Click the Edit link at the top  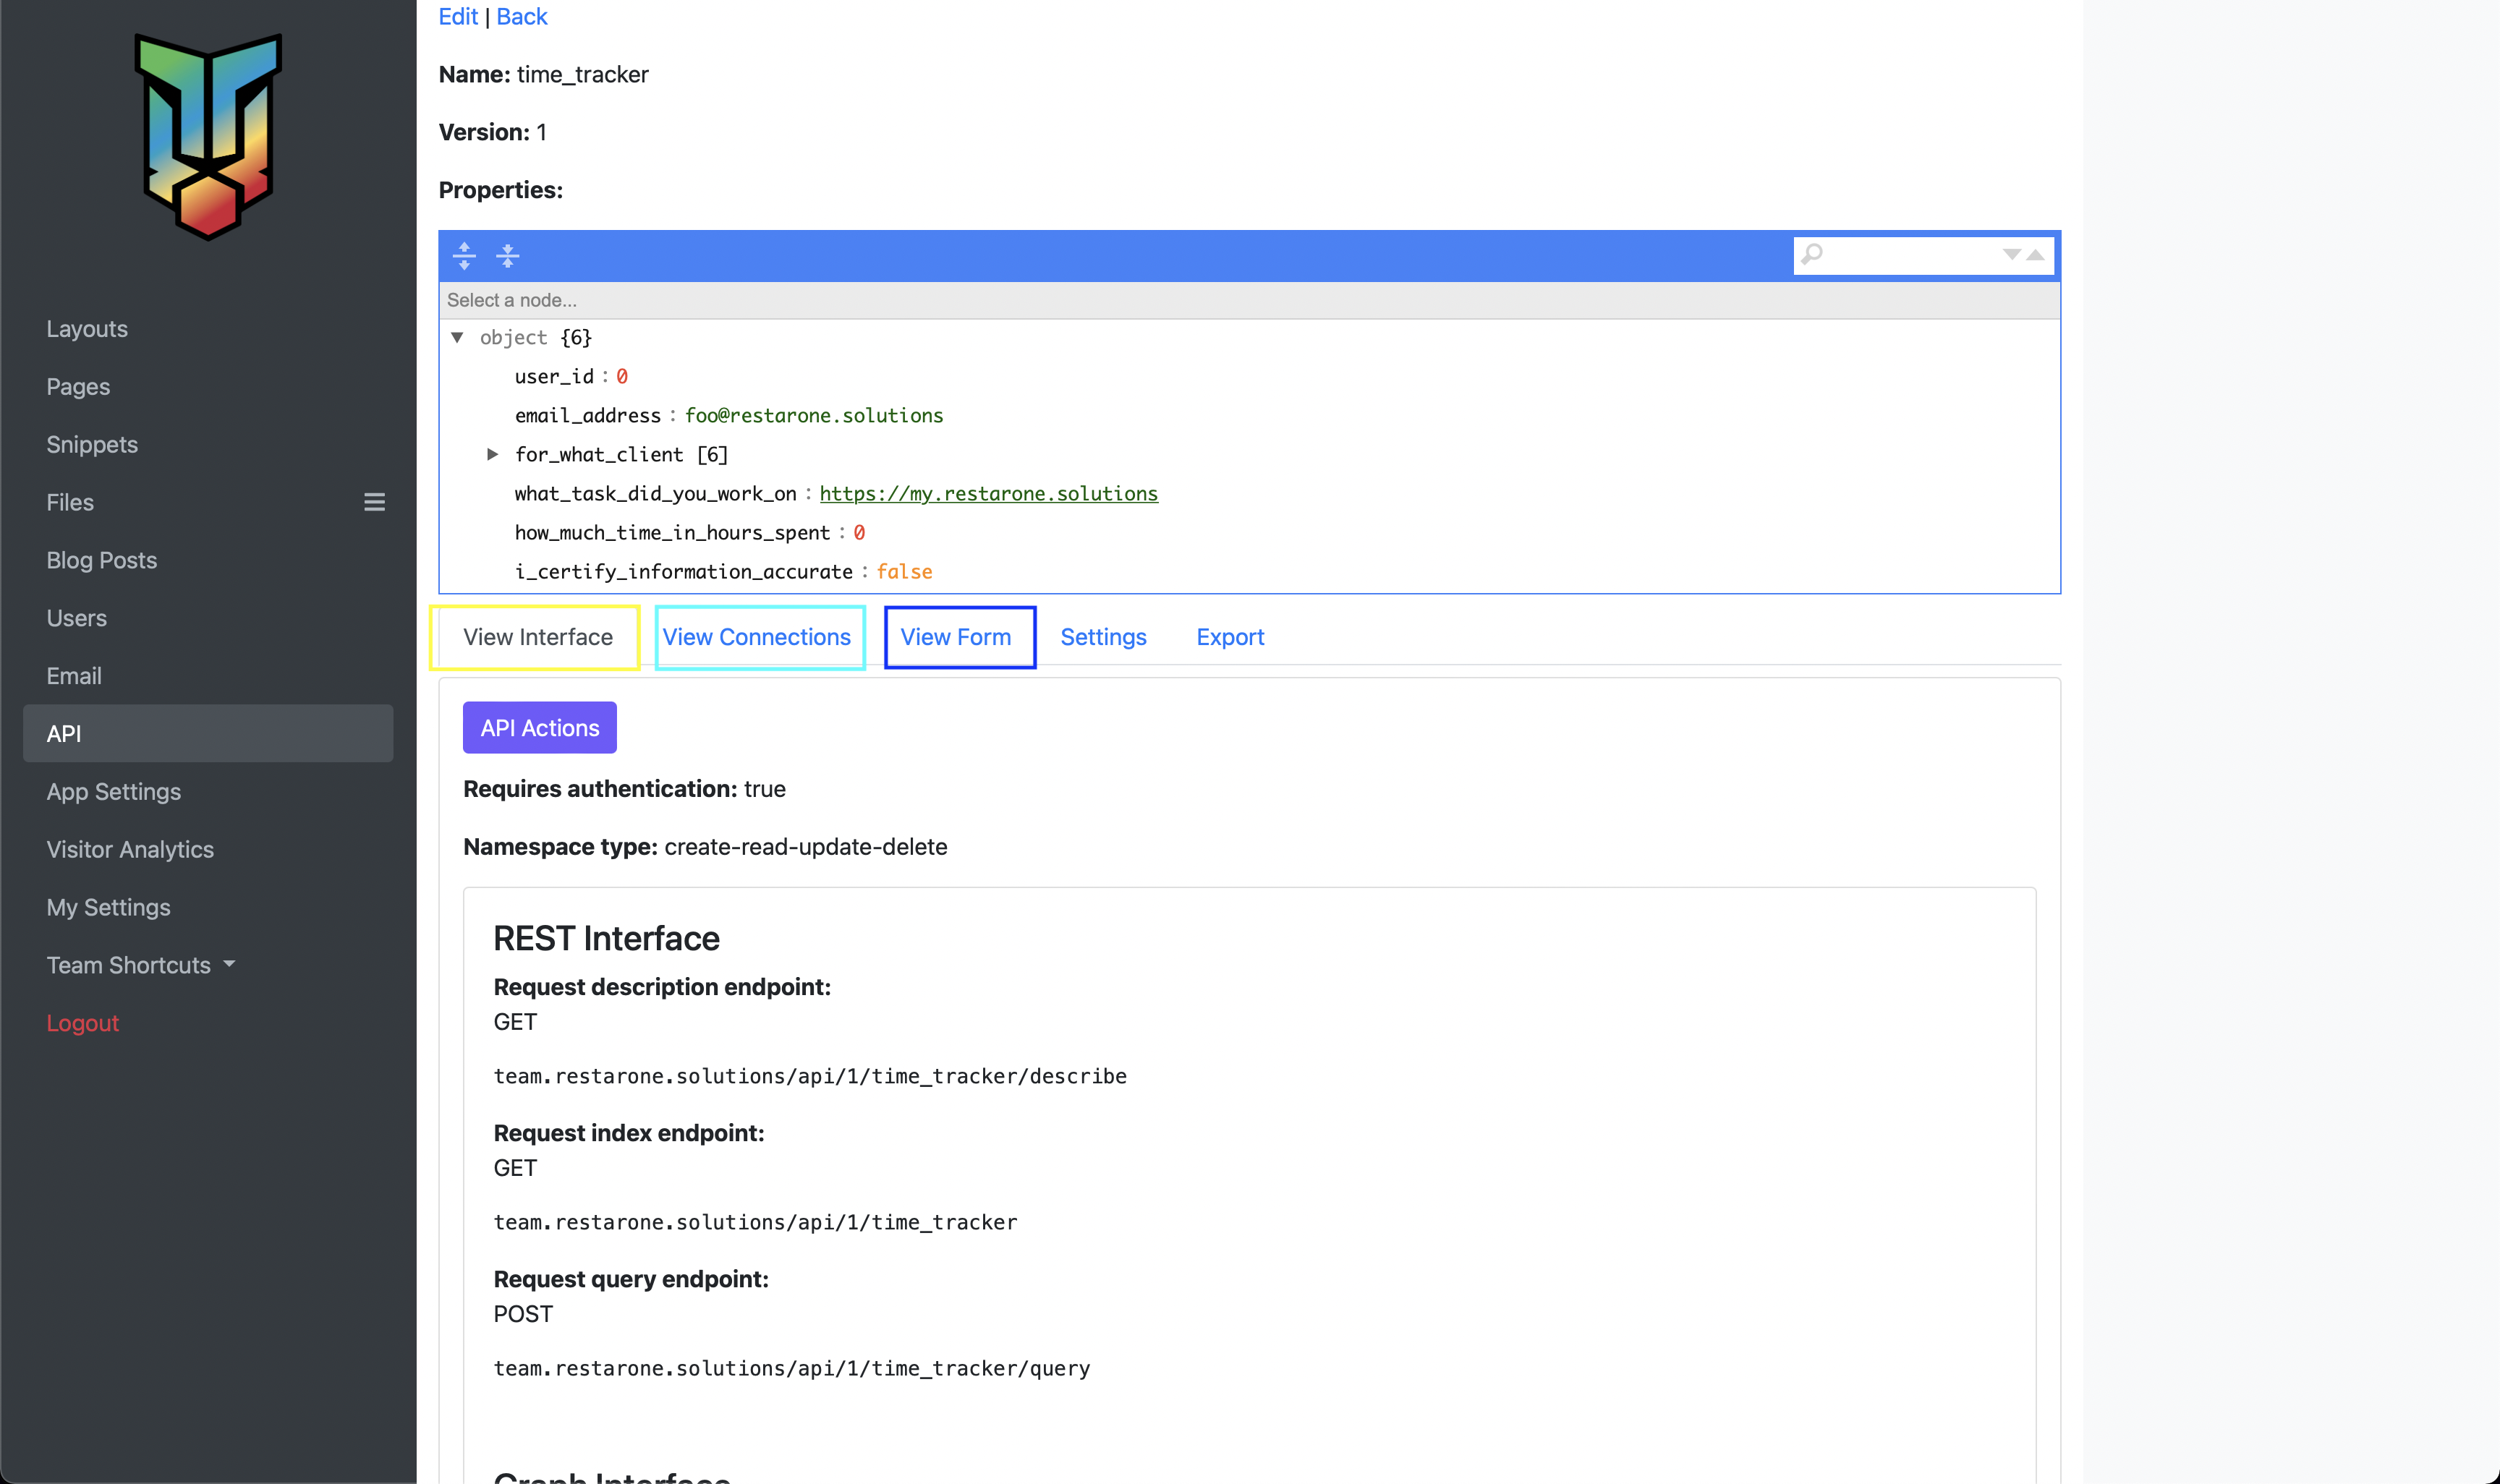457,16
